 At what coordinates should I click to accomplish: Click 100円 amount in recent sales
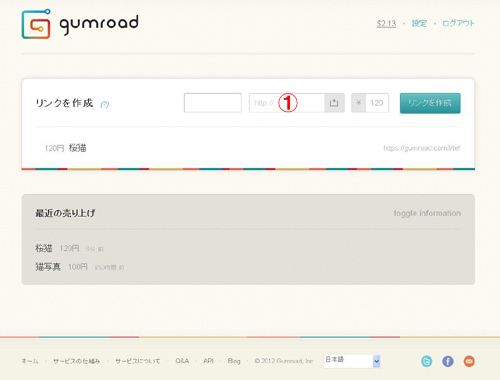pos(78,267)
